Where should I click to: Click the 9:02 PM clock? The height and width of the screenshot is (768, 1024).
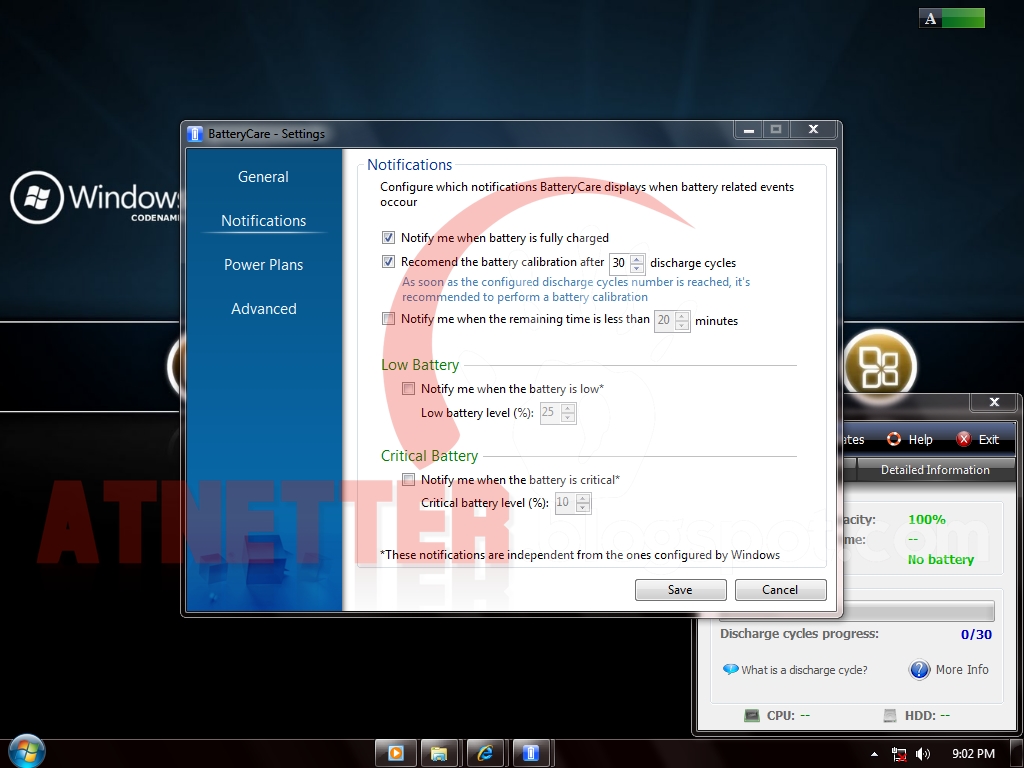(973, 754)
